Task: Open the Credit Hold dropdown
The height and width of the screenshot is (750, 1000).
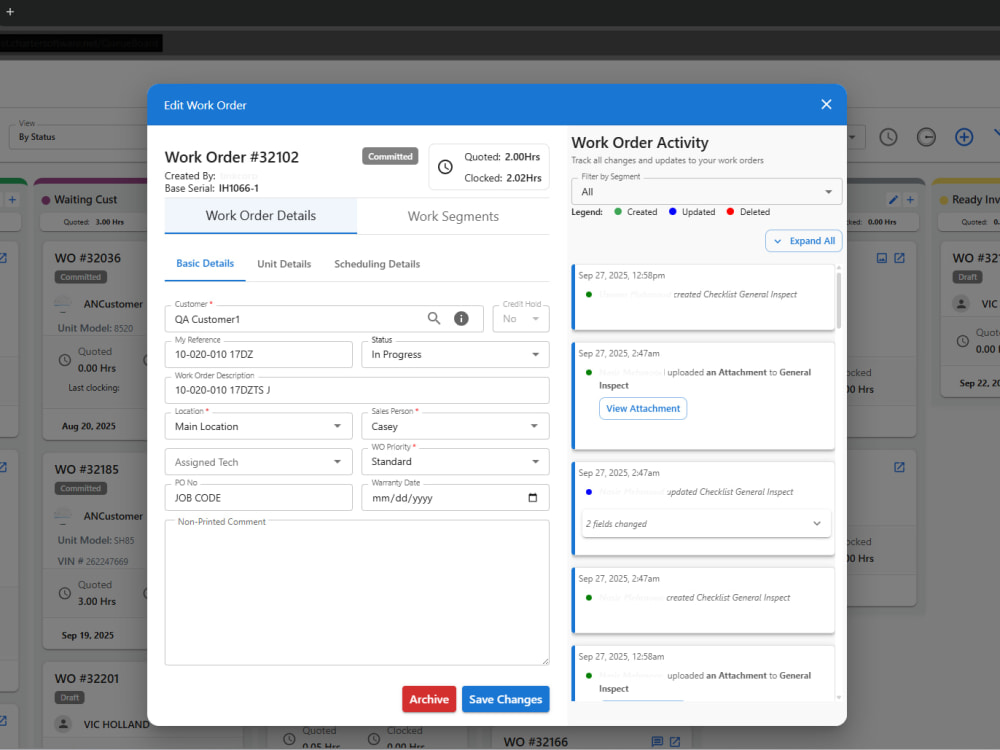Action: click(x=521, y=318)
